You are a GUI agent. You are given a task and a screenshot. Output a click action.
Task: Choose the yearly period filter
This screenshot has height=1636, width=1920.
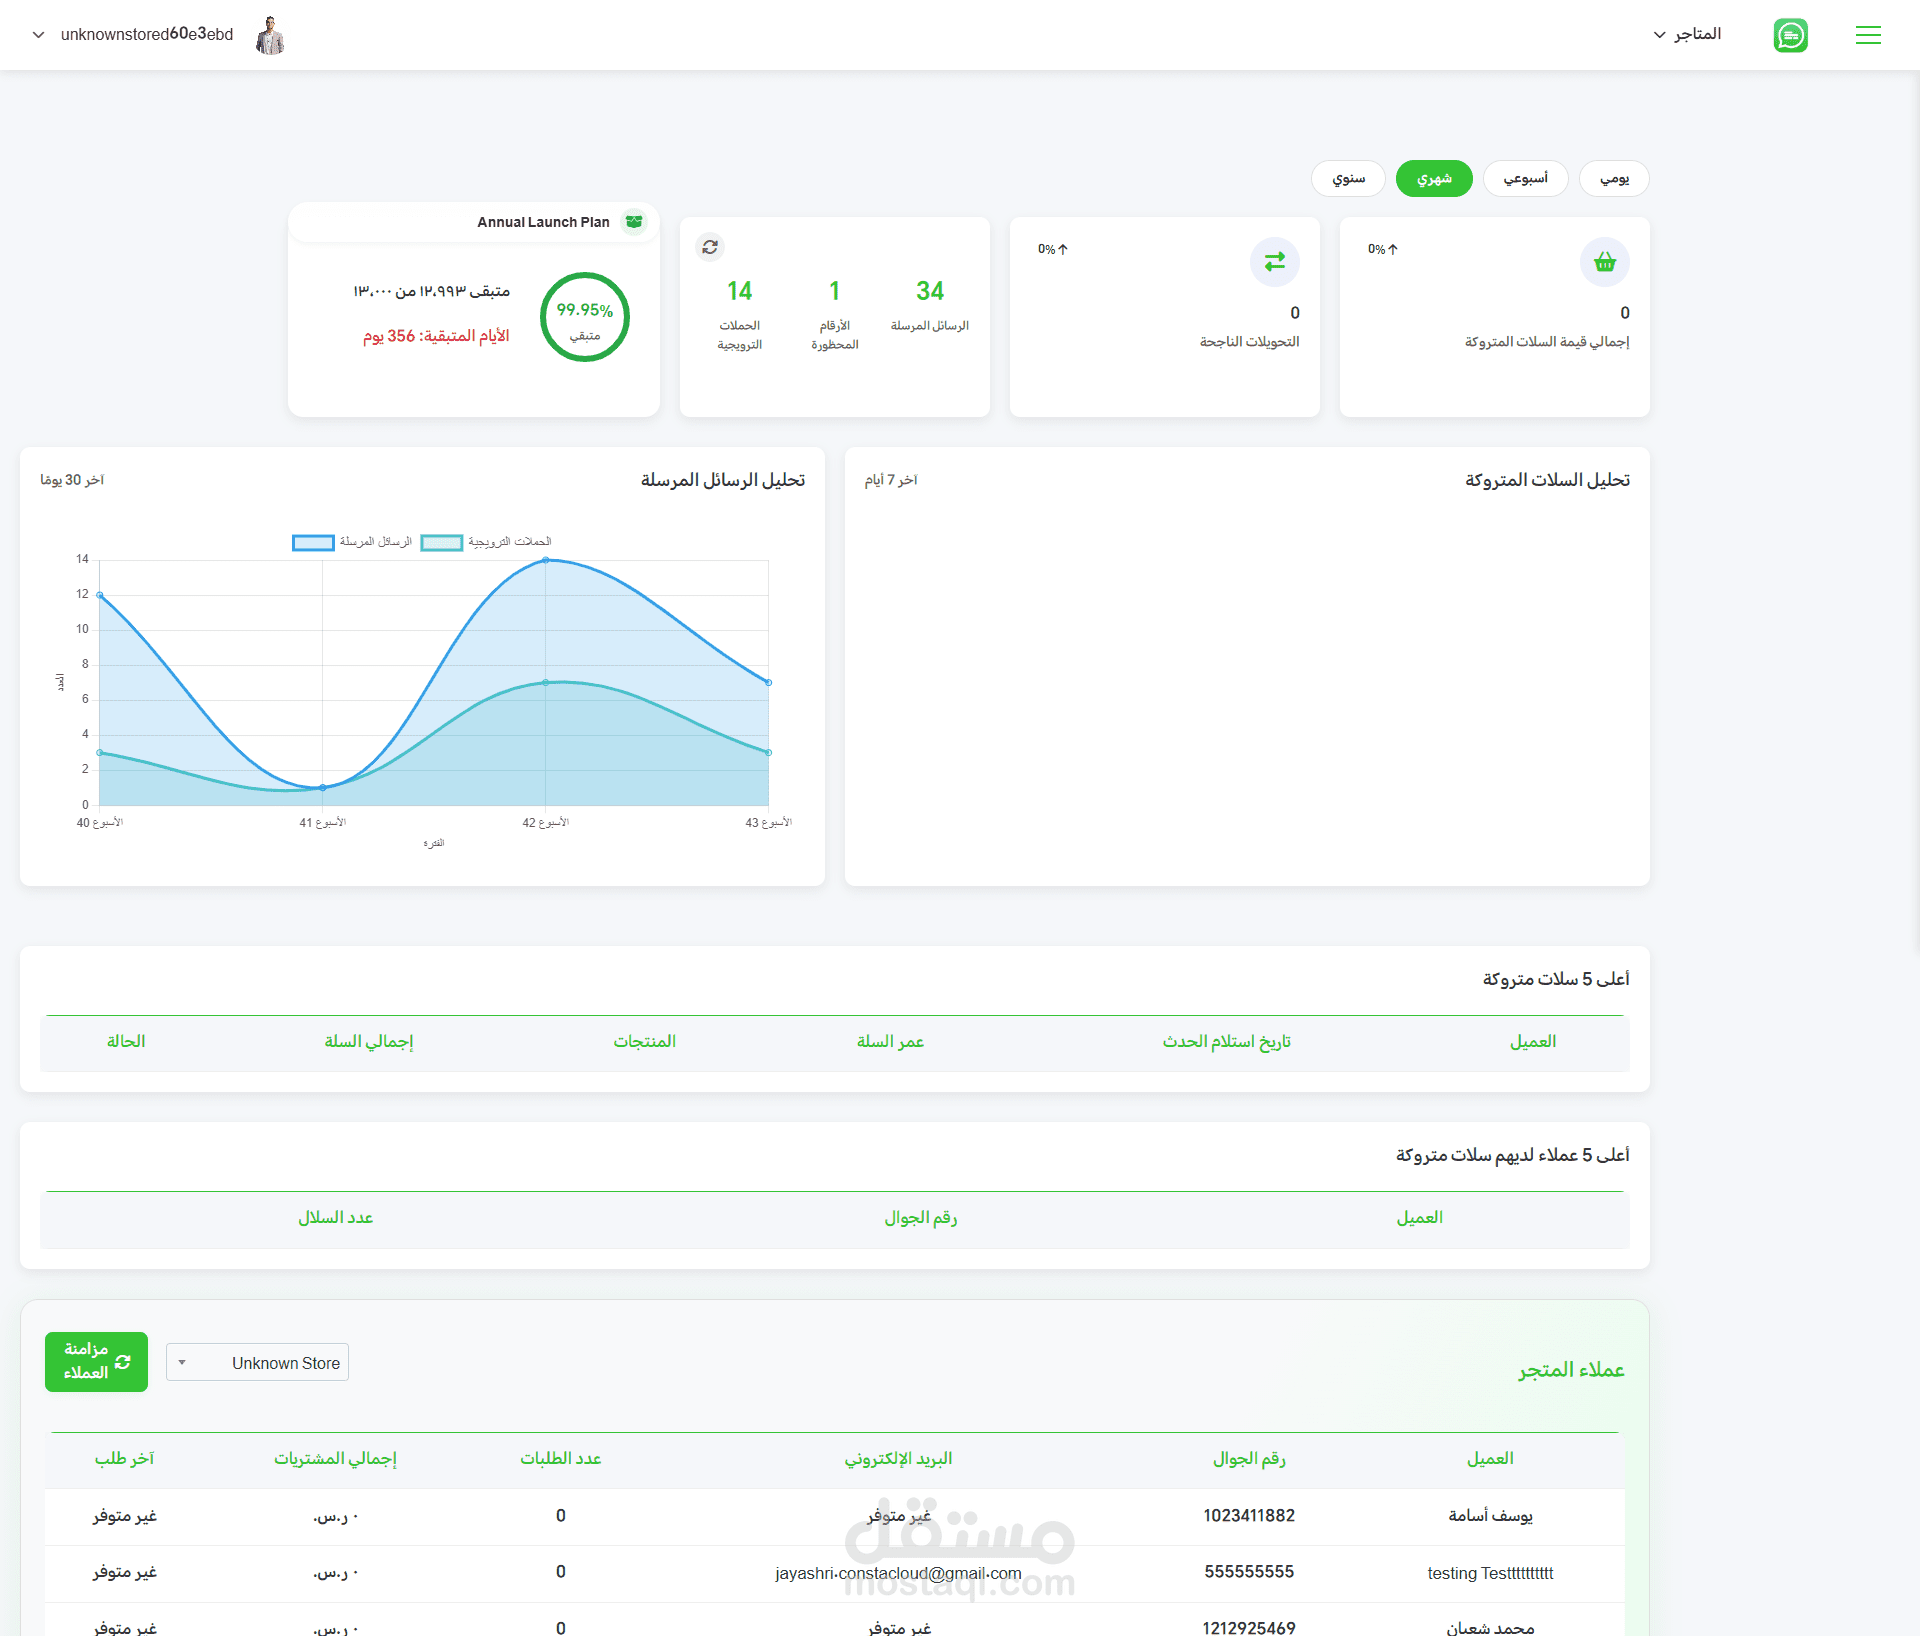click(x=1348, y=179)
